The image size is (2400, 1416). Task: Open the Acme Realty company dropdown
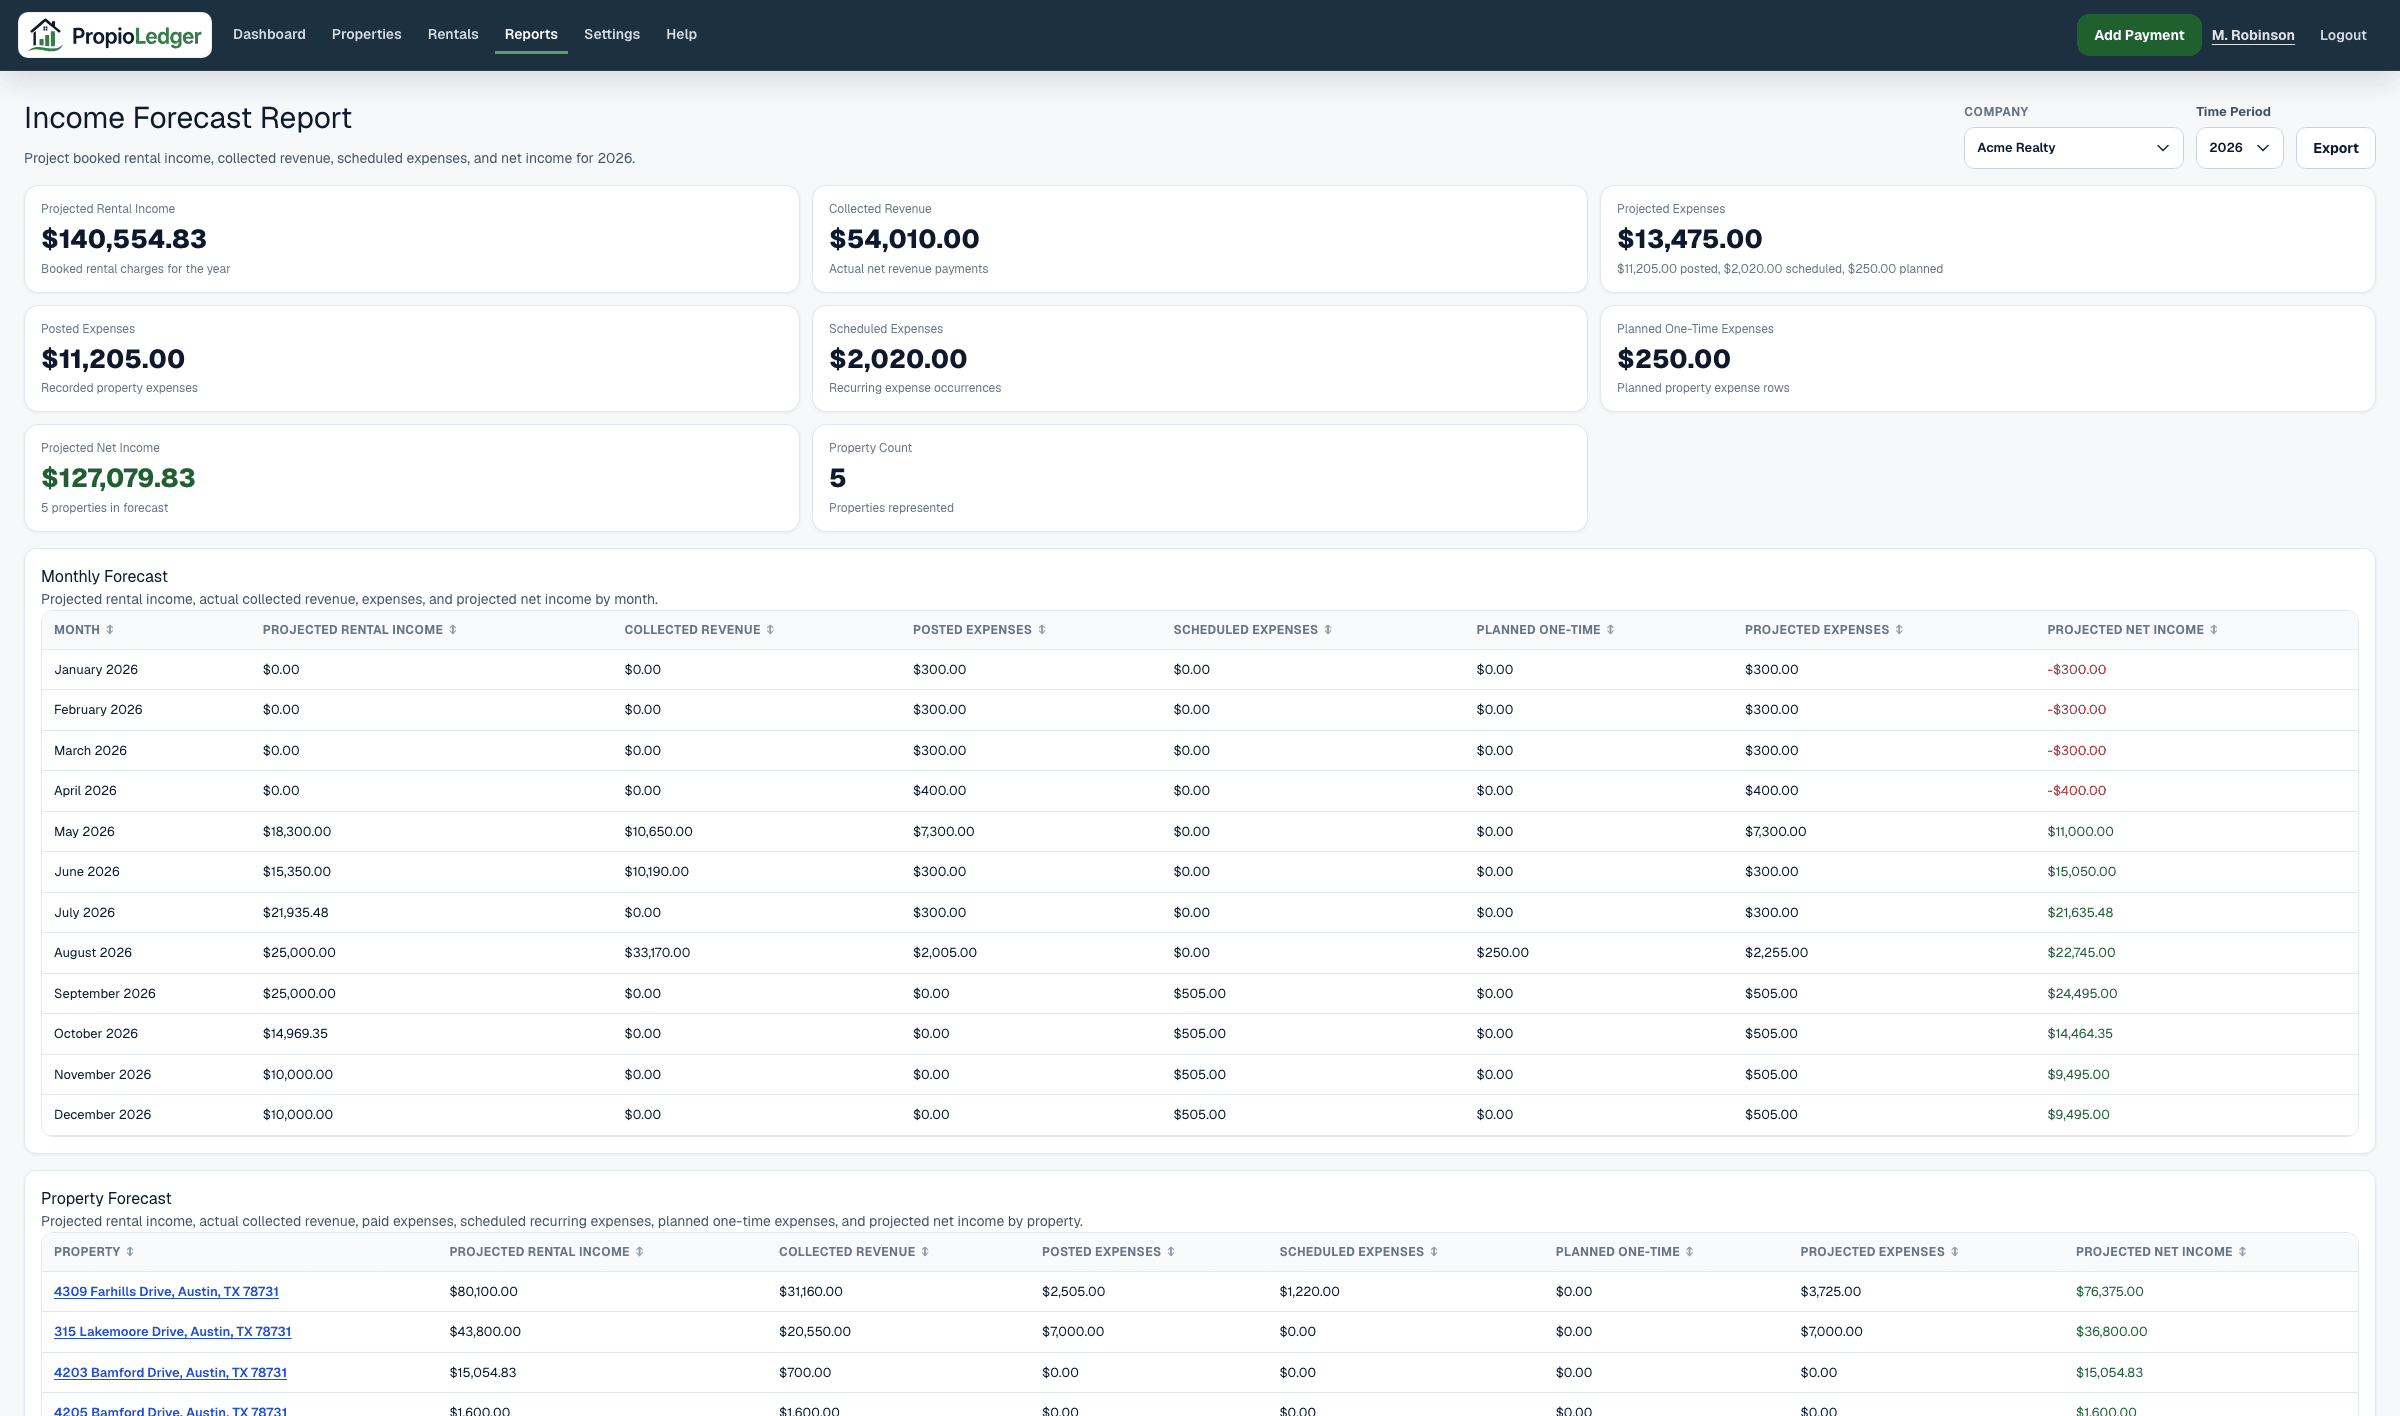pyautogui.click(x=2073, y=148)
